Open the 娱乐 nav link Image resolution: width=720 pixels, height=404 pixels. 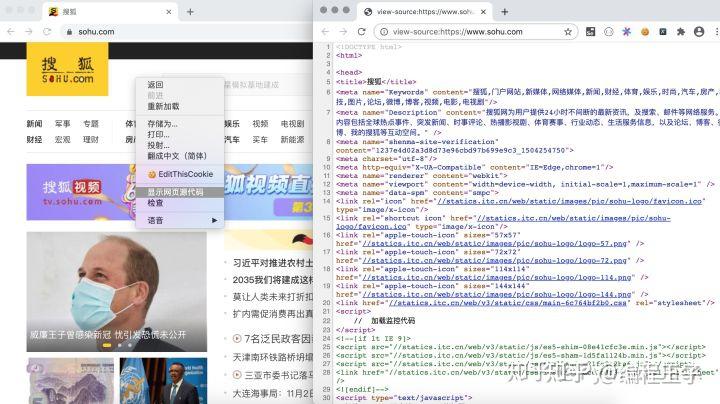[232, 123]
